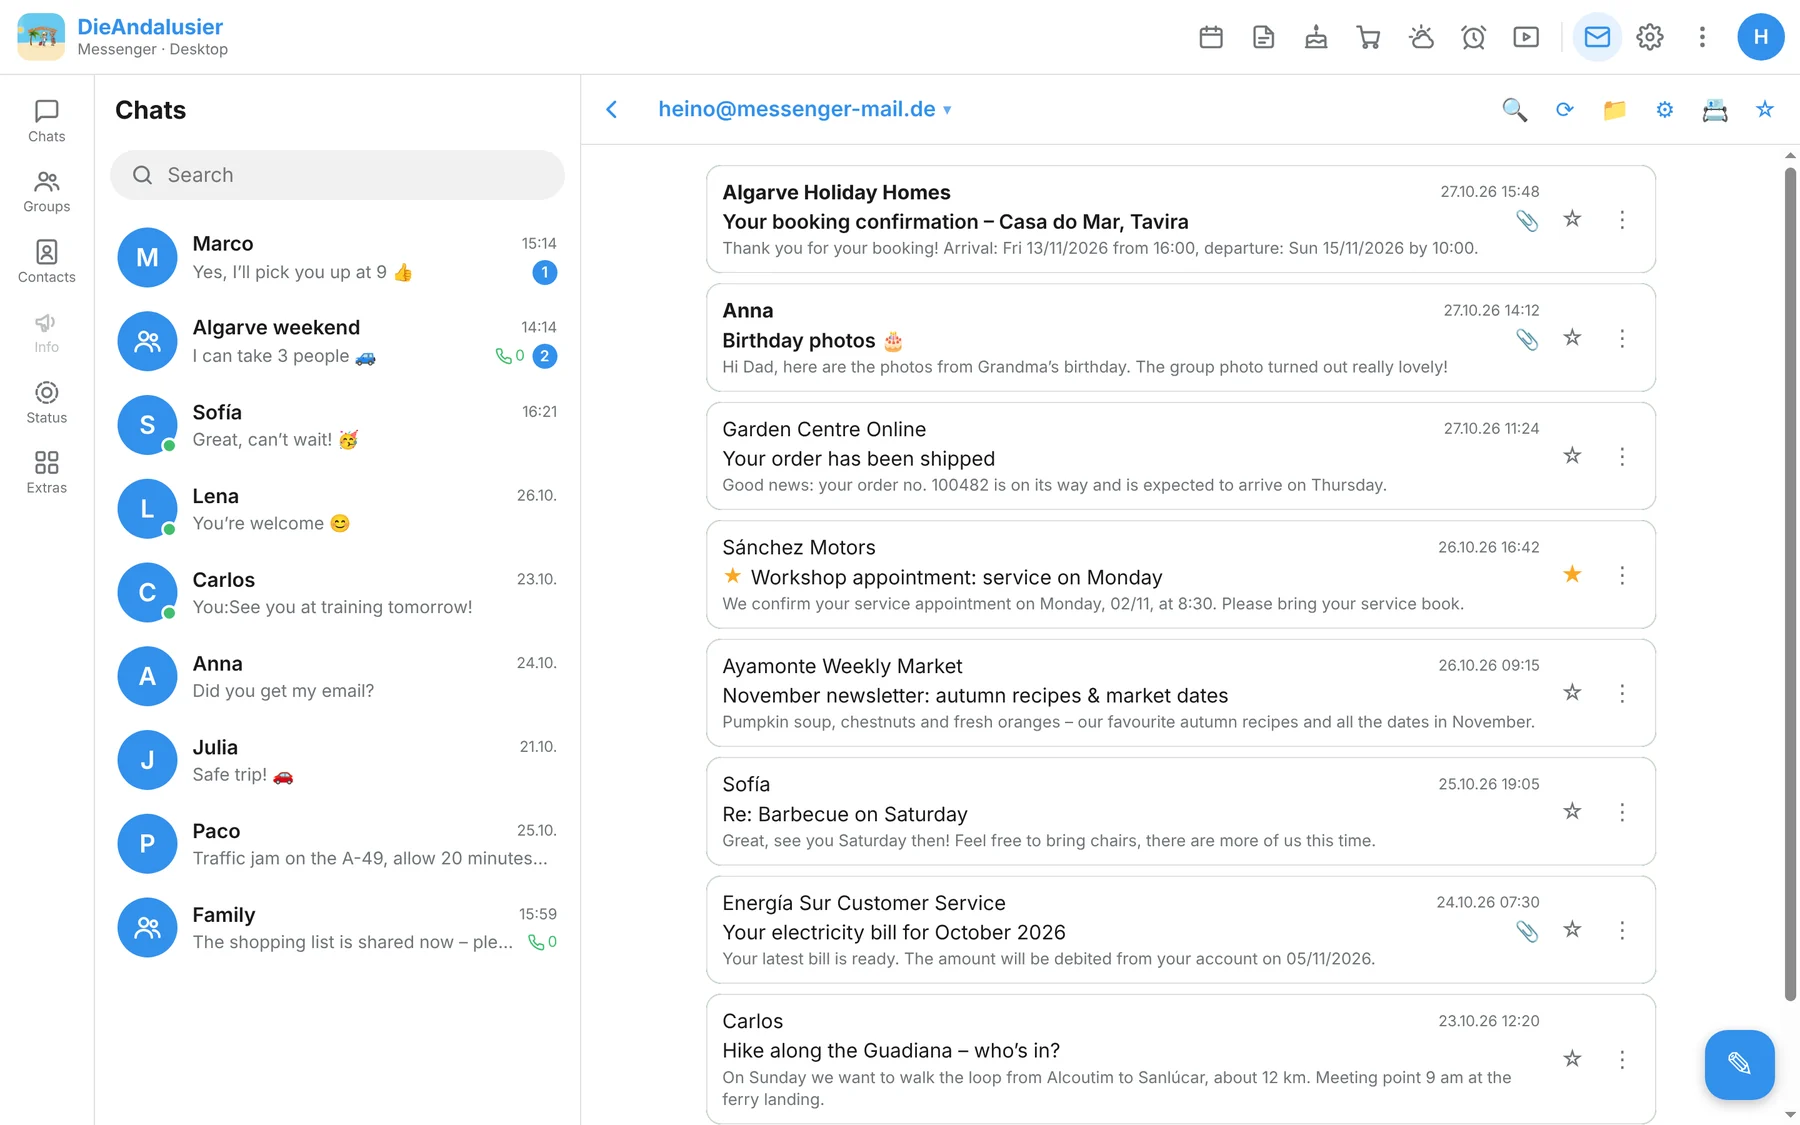The height and width of the screenshot is (1125, 1800).
Task: Open the video player icon
Action: [x=1526, y=37]
